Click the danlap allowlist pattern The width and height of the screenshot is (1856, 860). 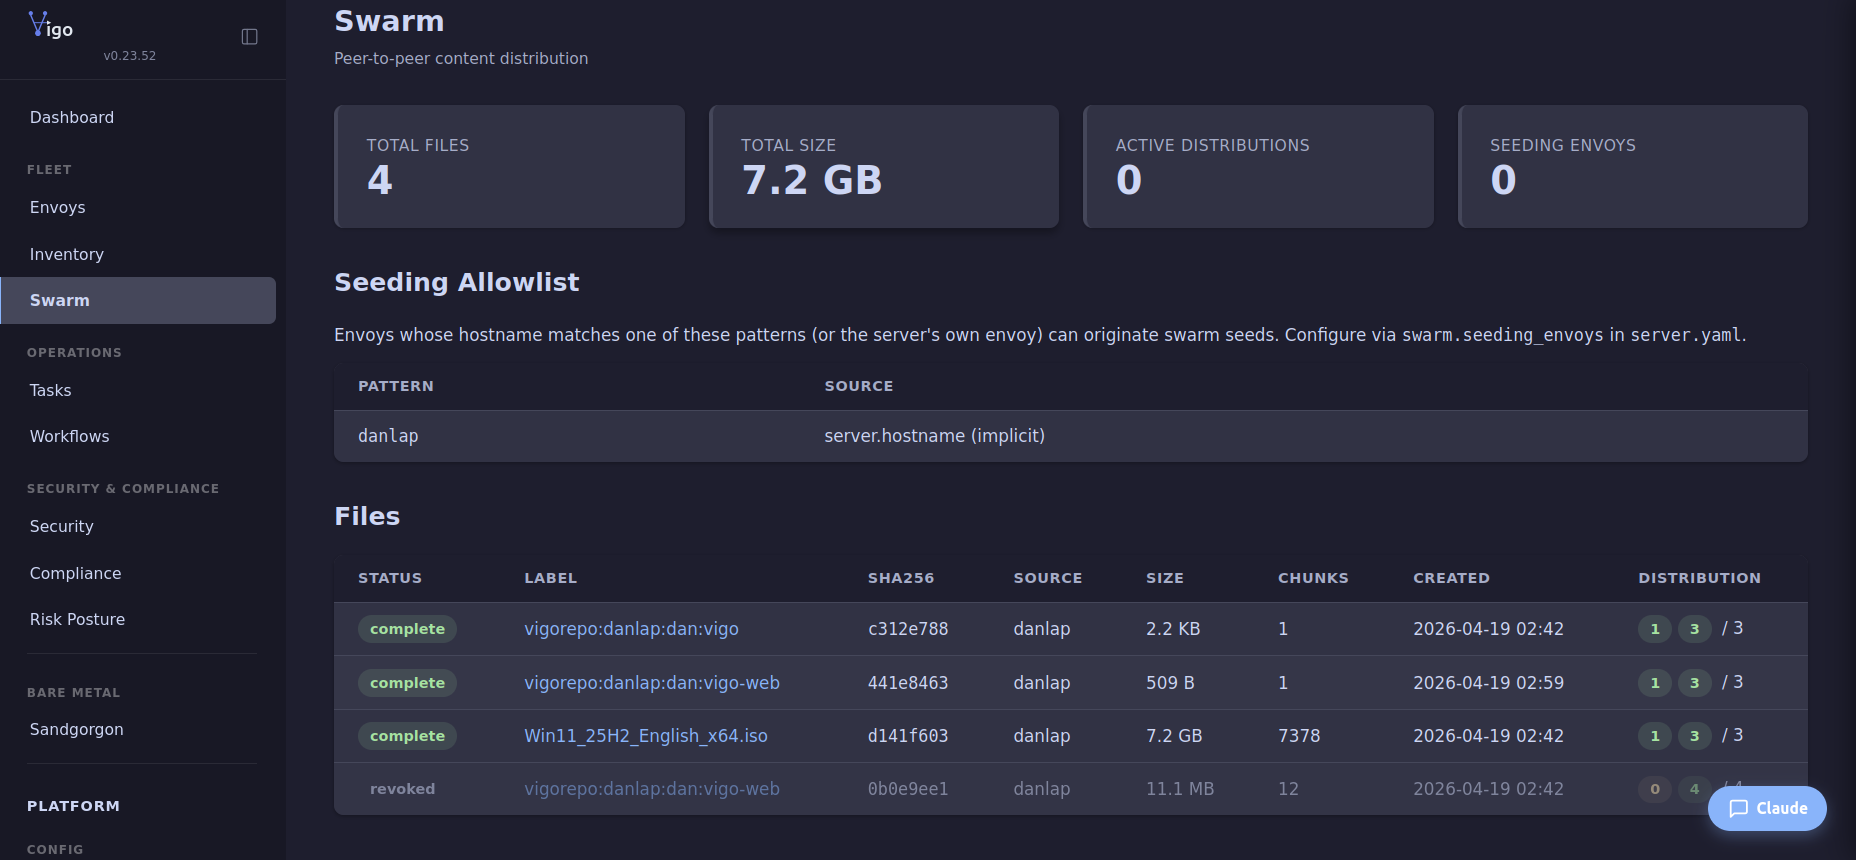click(x=388, y=436)
